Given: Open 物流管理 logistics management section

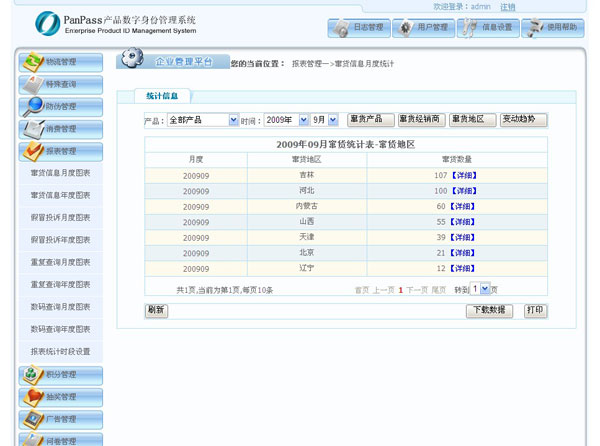Looking at the screenshot, I should [60, 62].
